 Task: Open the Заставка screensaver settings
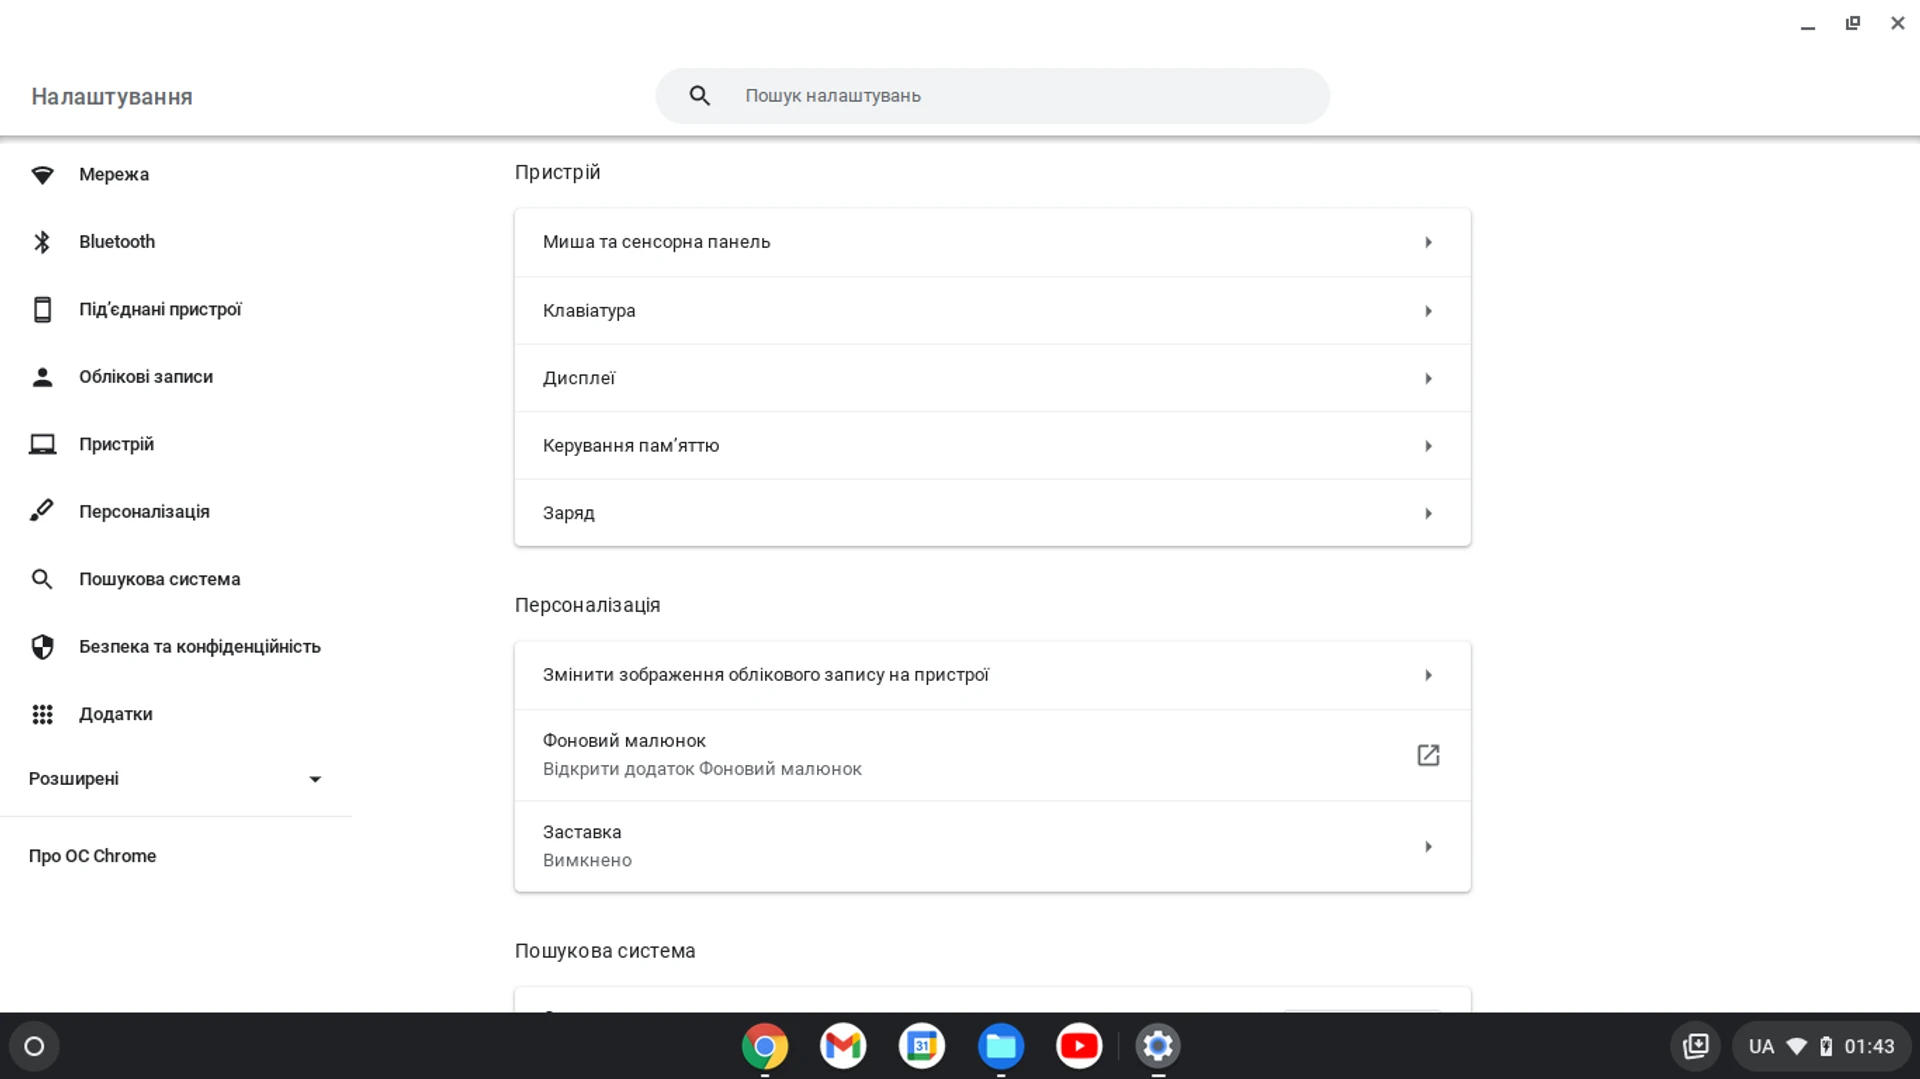tap(991, 845)
